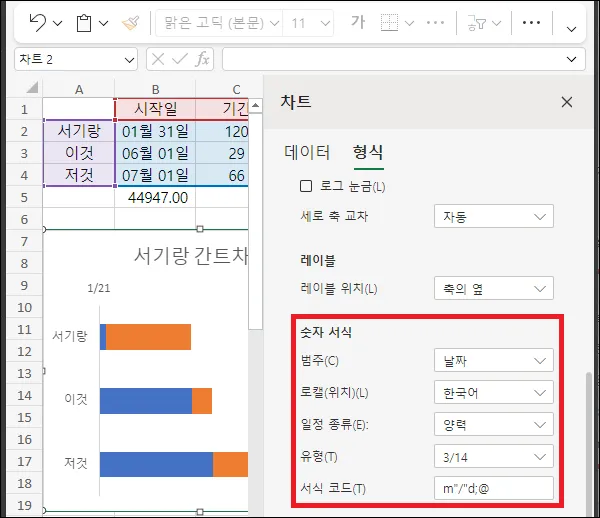
Task: Expand sort and filter dropdown arrow
Action: (x=496, y=23)
